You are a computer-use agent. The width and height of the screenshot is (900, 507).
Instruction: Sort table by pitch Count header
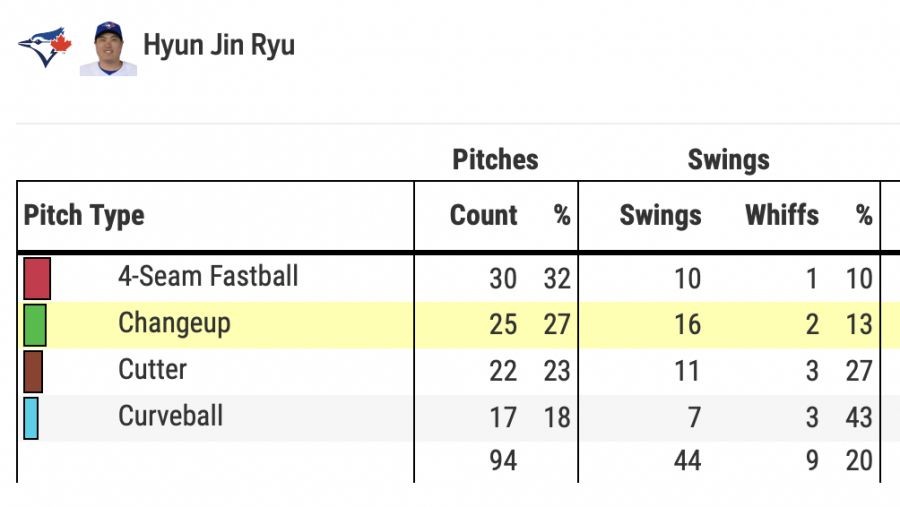coord(483,215)
